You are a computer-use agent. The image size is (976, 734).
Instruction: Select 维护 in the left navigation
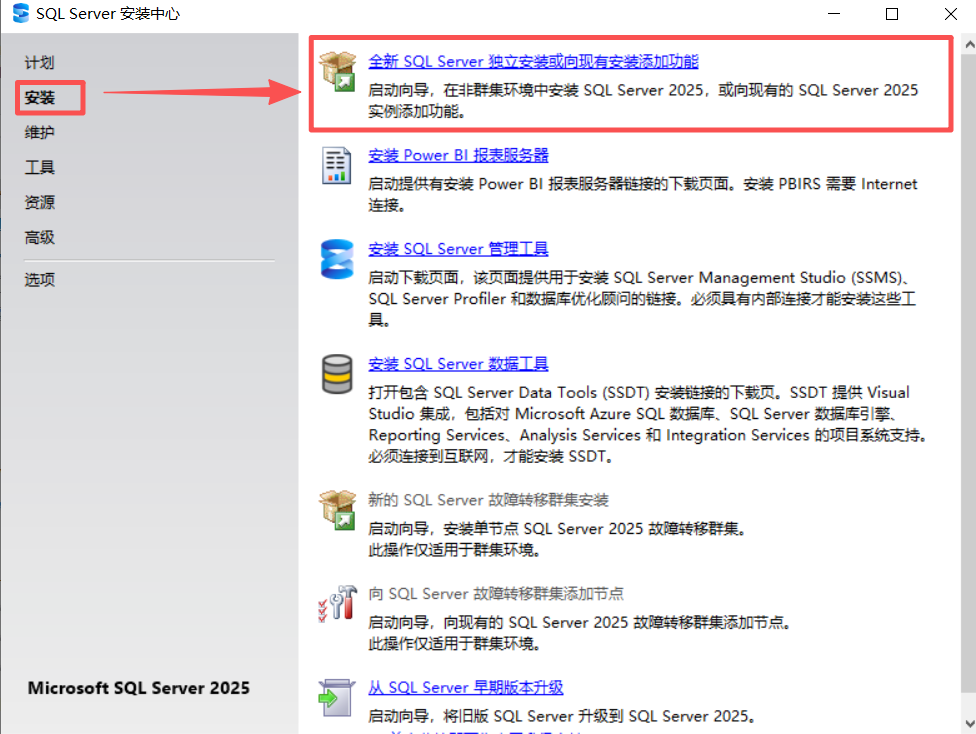pos(39,133)
